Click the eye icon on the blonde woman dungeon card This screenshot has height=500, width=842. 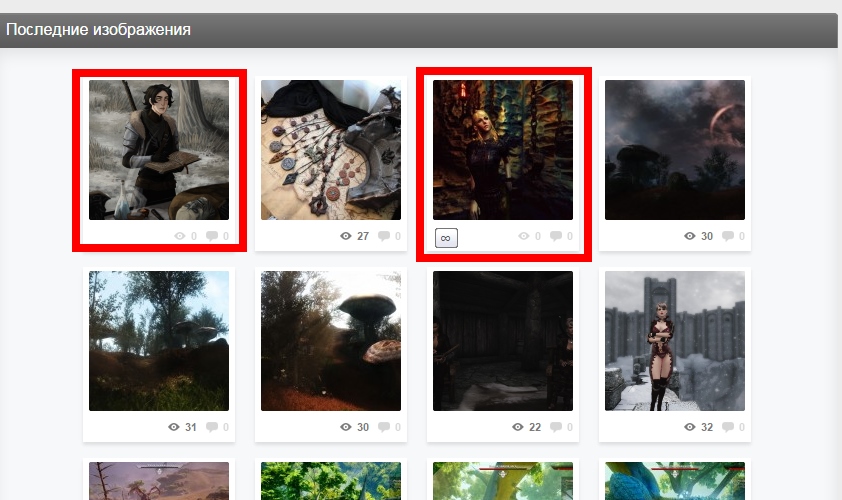coord(524,236)
